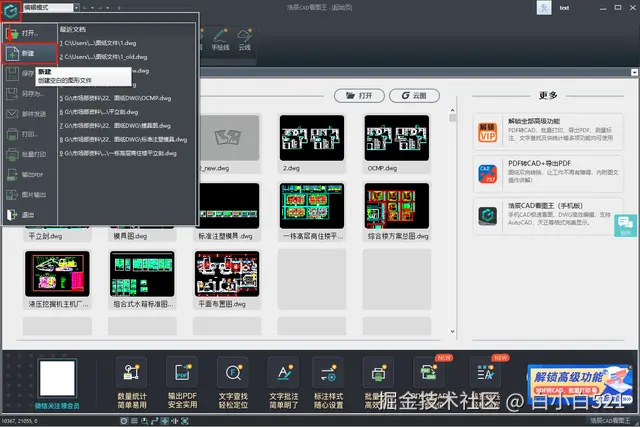Screen dimensions: 640x427
Task: Select 新建 to create a blank drawing
Action: (x=30, y=53)
